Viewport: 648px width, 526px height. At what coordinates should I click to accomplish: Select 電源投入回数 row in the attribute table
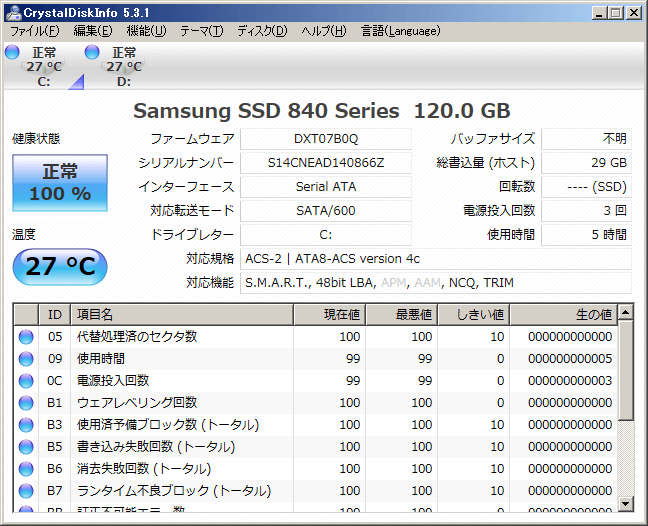pyautogui.click(x=316, y=381)
